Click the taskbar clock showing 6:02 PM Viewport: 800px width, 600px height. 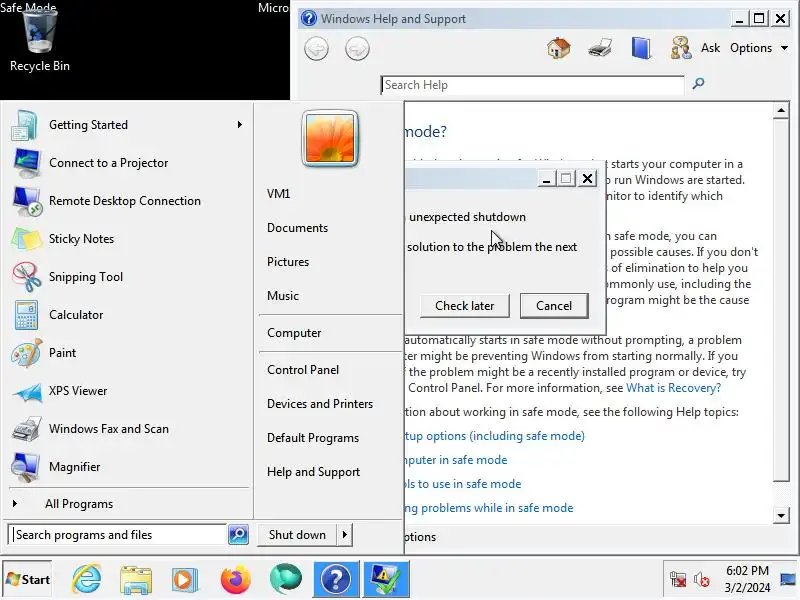pyautogui.click(x=747, y=579)
